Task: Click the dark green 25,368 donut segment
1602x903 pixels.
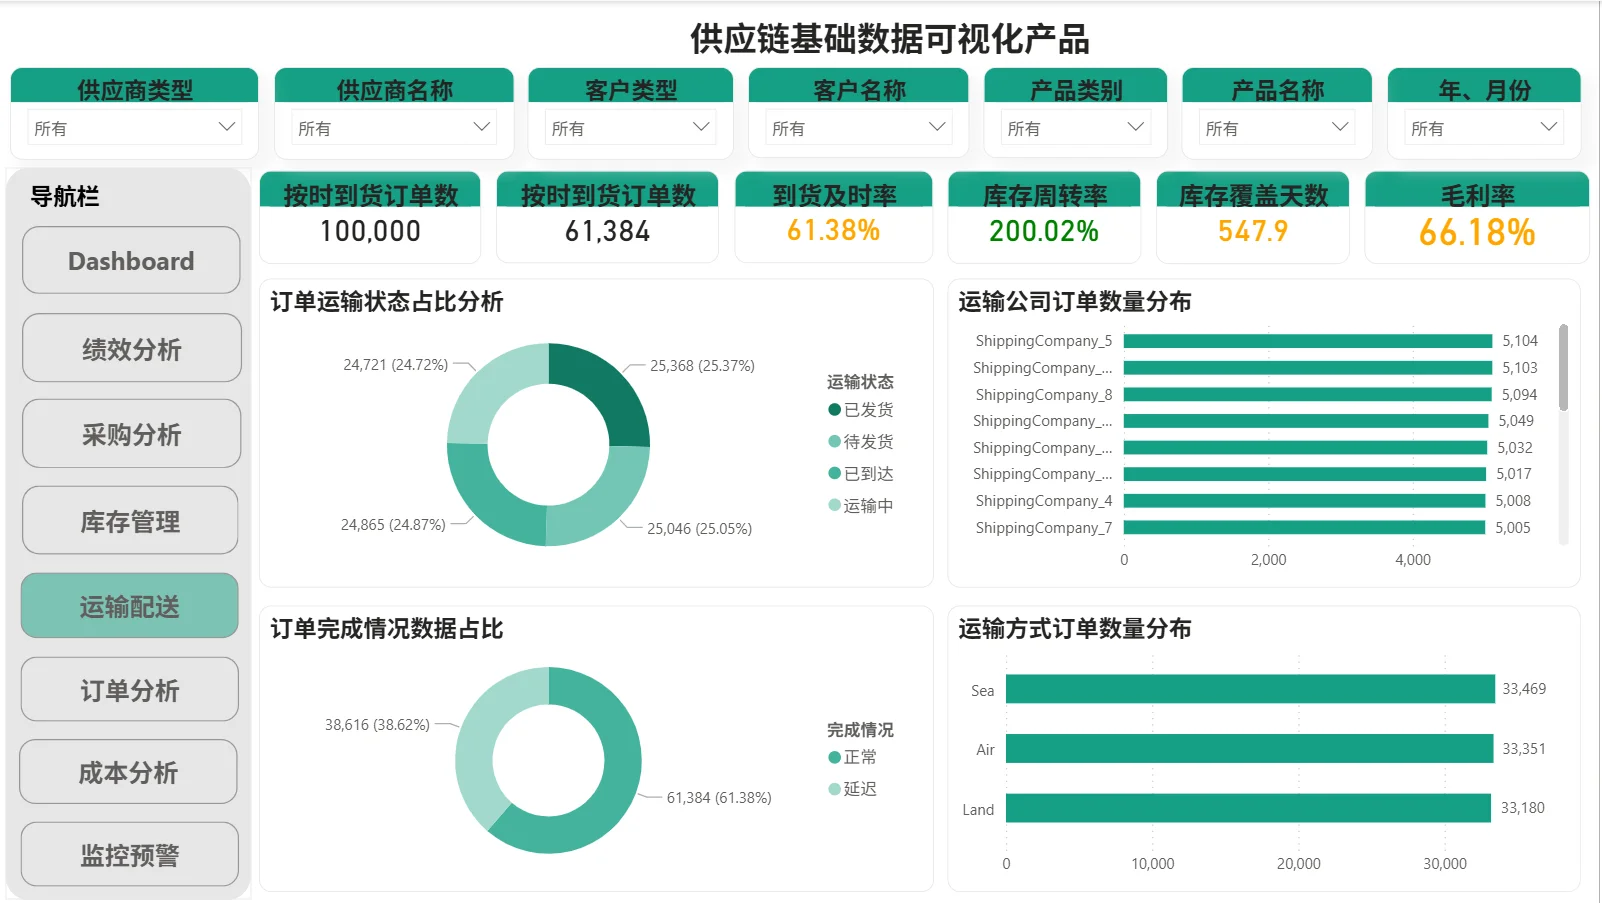Action: [x=606, y=390]
